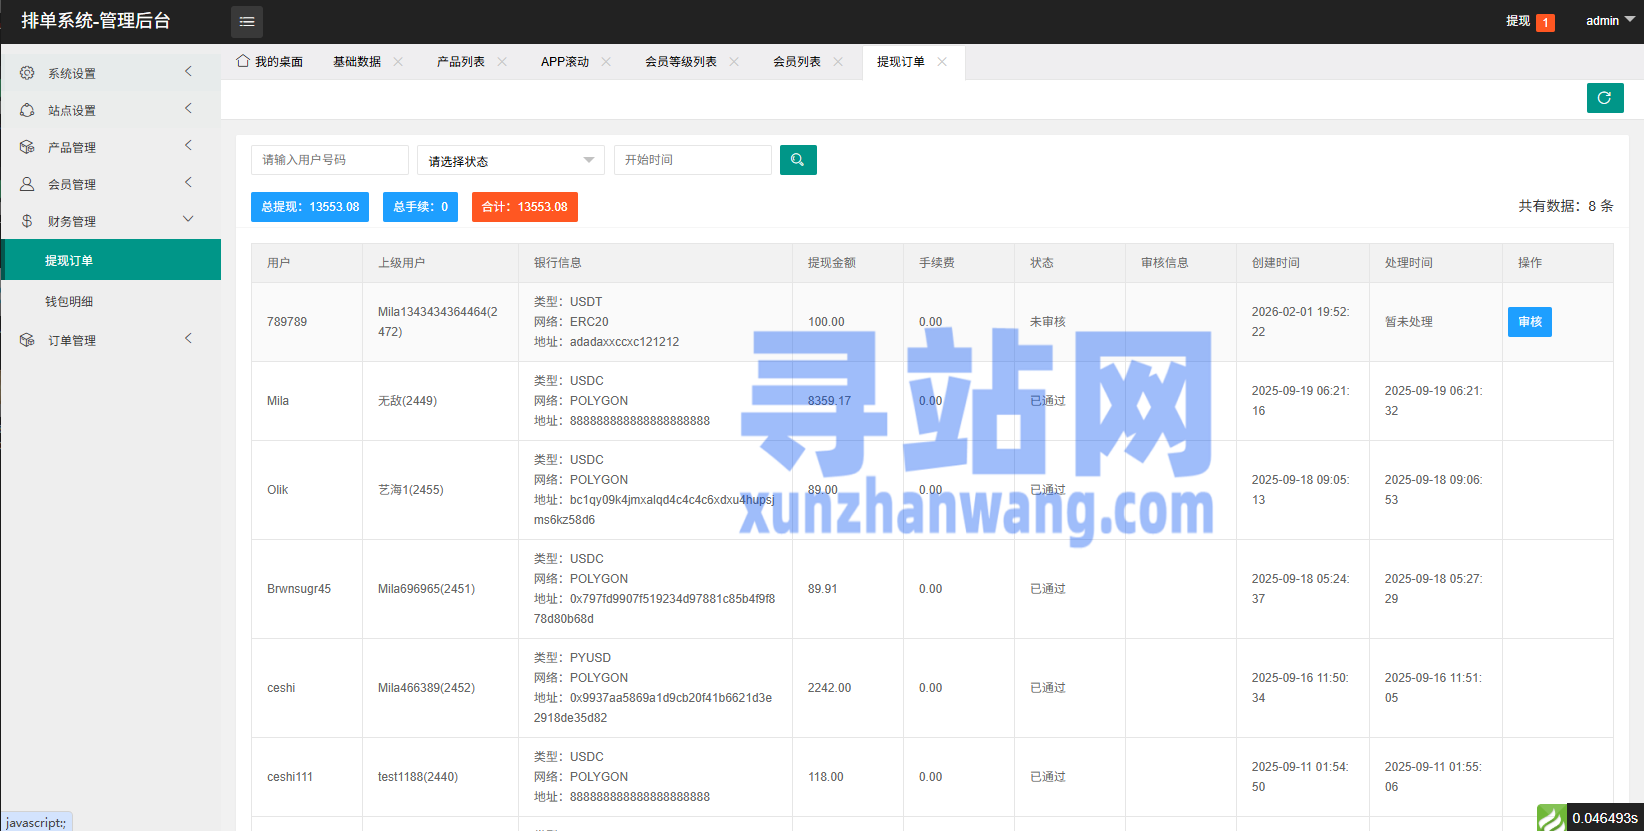Expand the 站点设置 sidebar menu
Image resolution: width=1644 pixels, height=831 pixels.
click(x=110, y=110)
